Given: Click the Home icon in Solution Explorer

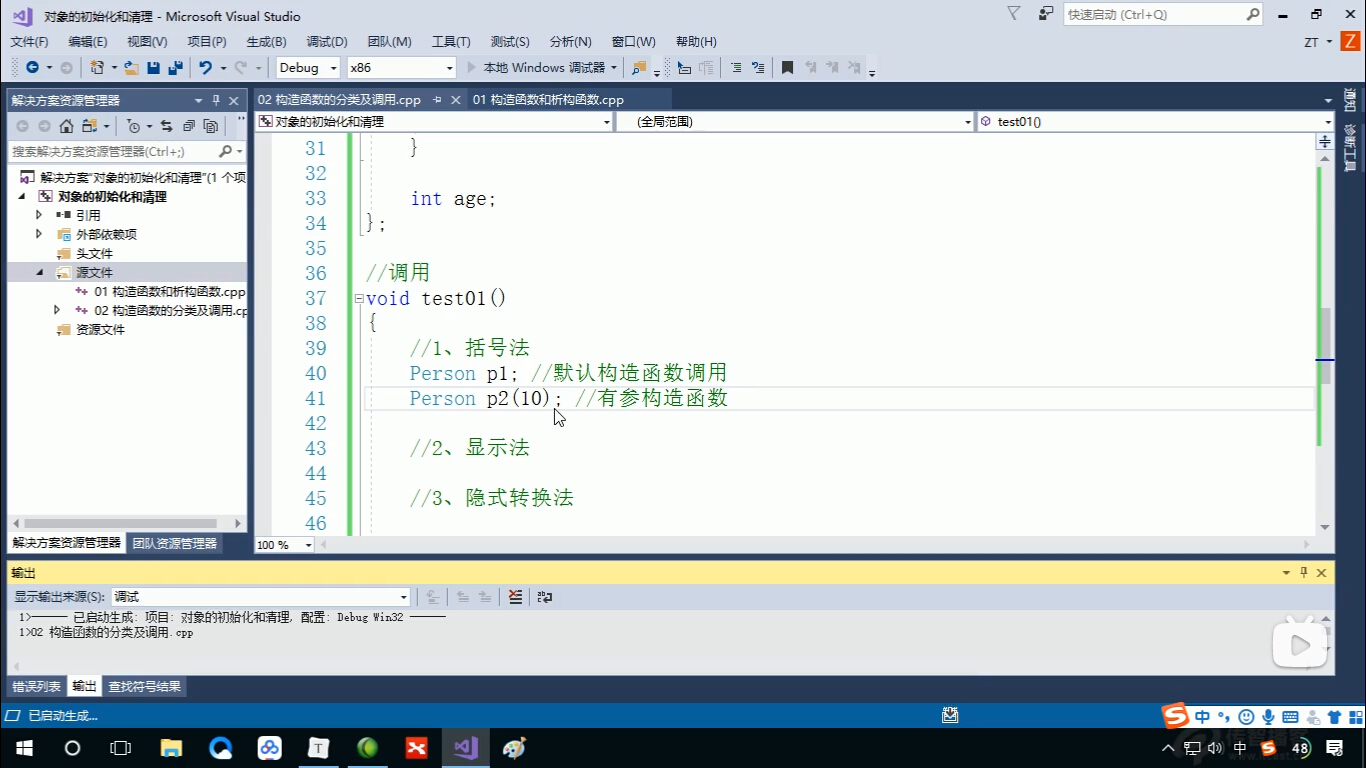Looking at the screenshot, I should [x=66, y=126].
